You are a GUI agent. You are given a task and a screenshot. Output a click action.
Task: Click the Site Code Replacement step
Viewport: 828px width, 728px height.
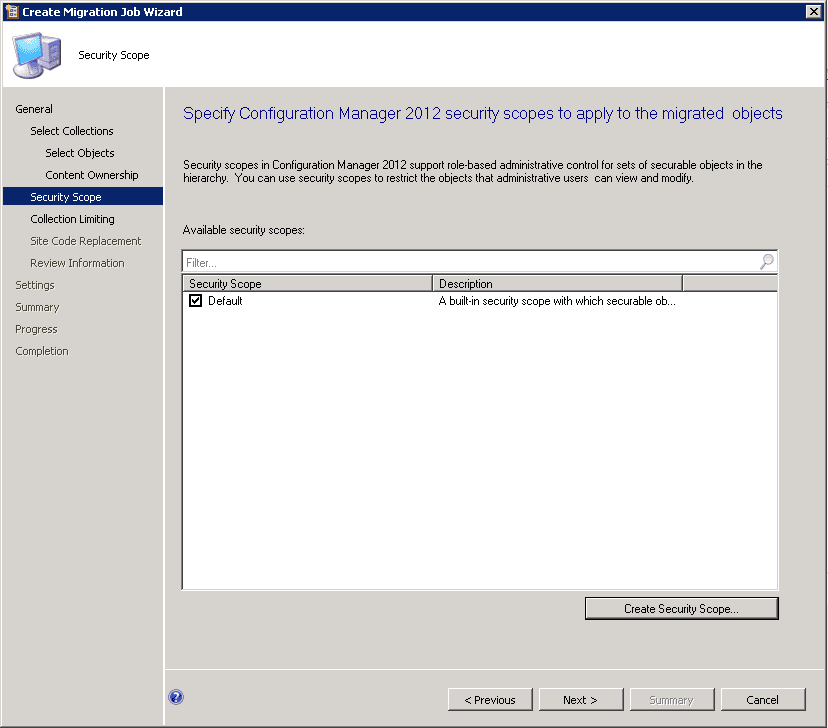(86, 241)
